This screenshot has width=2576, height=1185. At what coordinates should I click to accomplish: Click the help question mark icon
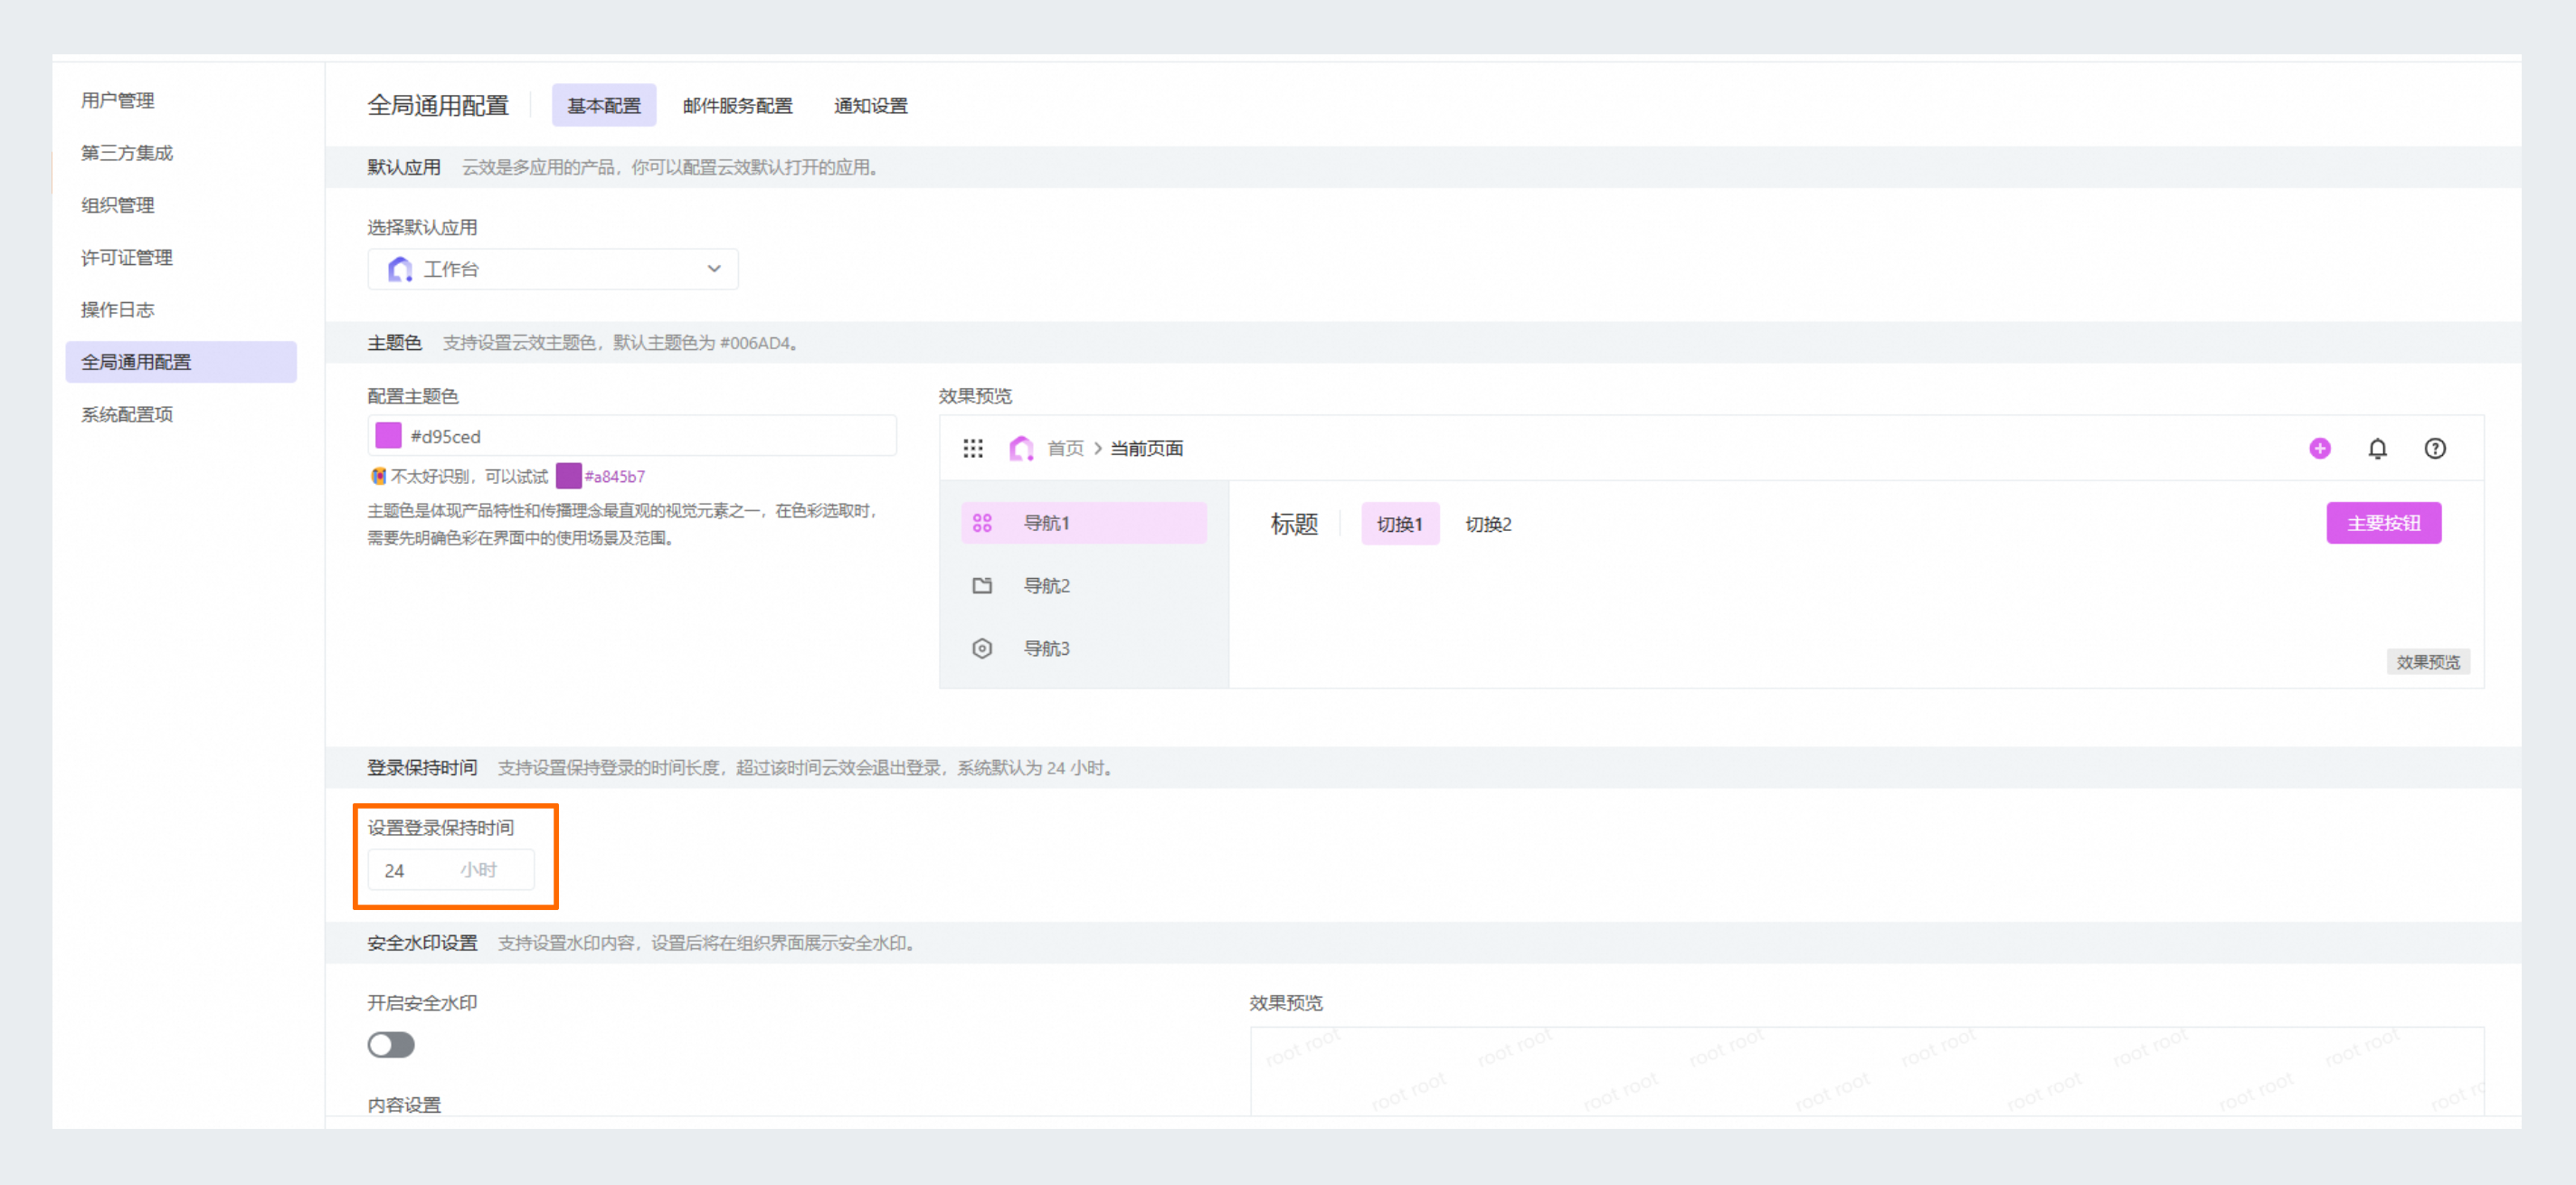click(x=2434, y=448)
